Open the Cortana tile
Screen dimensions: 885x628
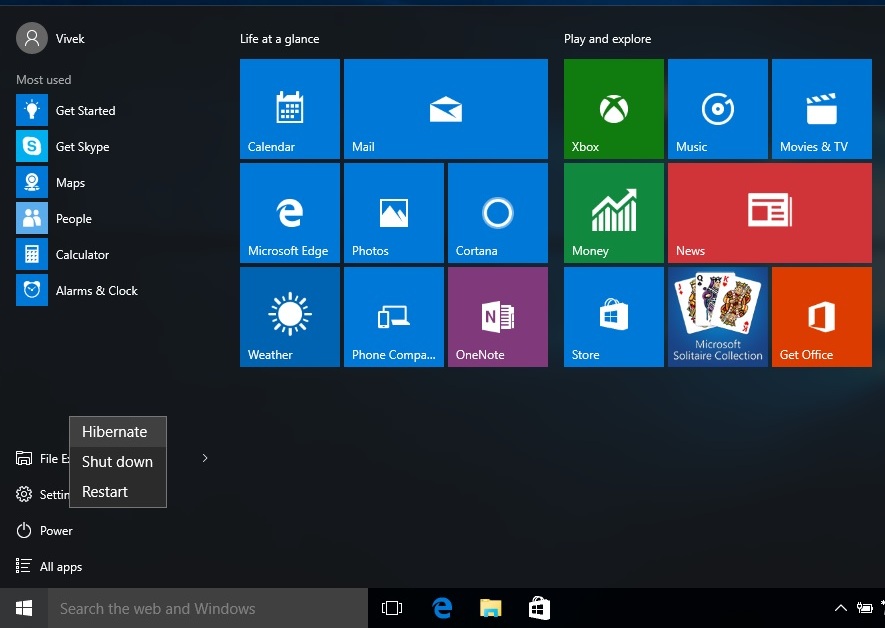click(x=498, y=213)
